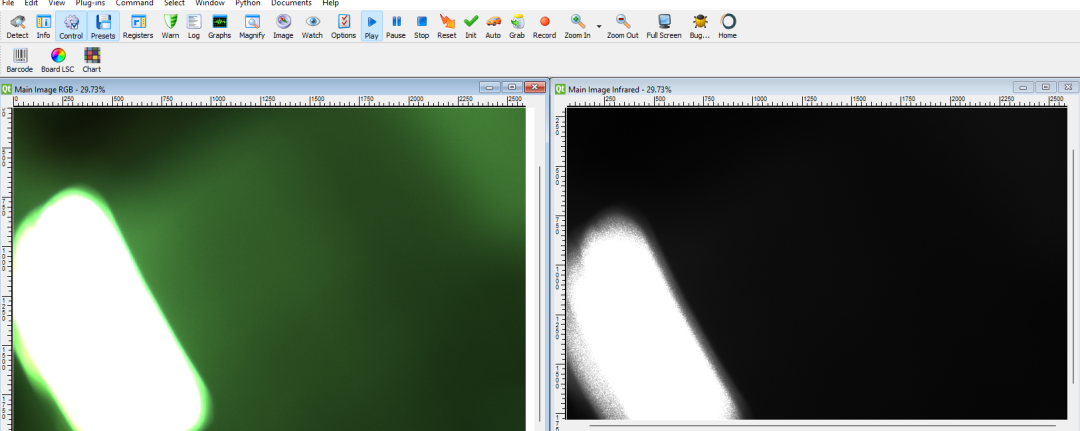Toggle the Control panel button

click(71, 26)
